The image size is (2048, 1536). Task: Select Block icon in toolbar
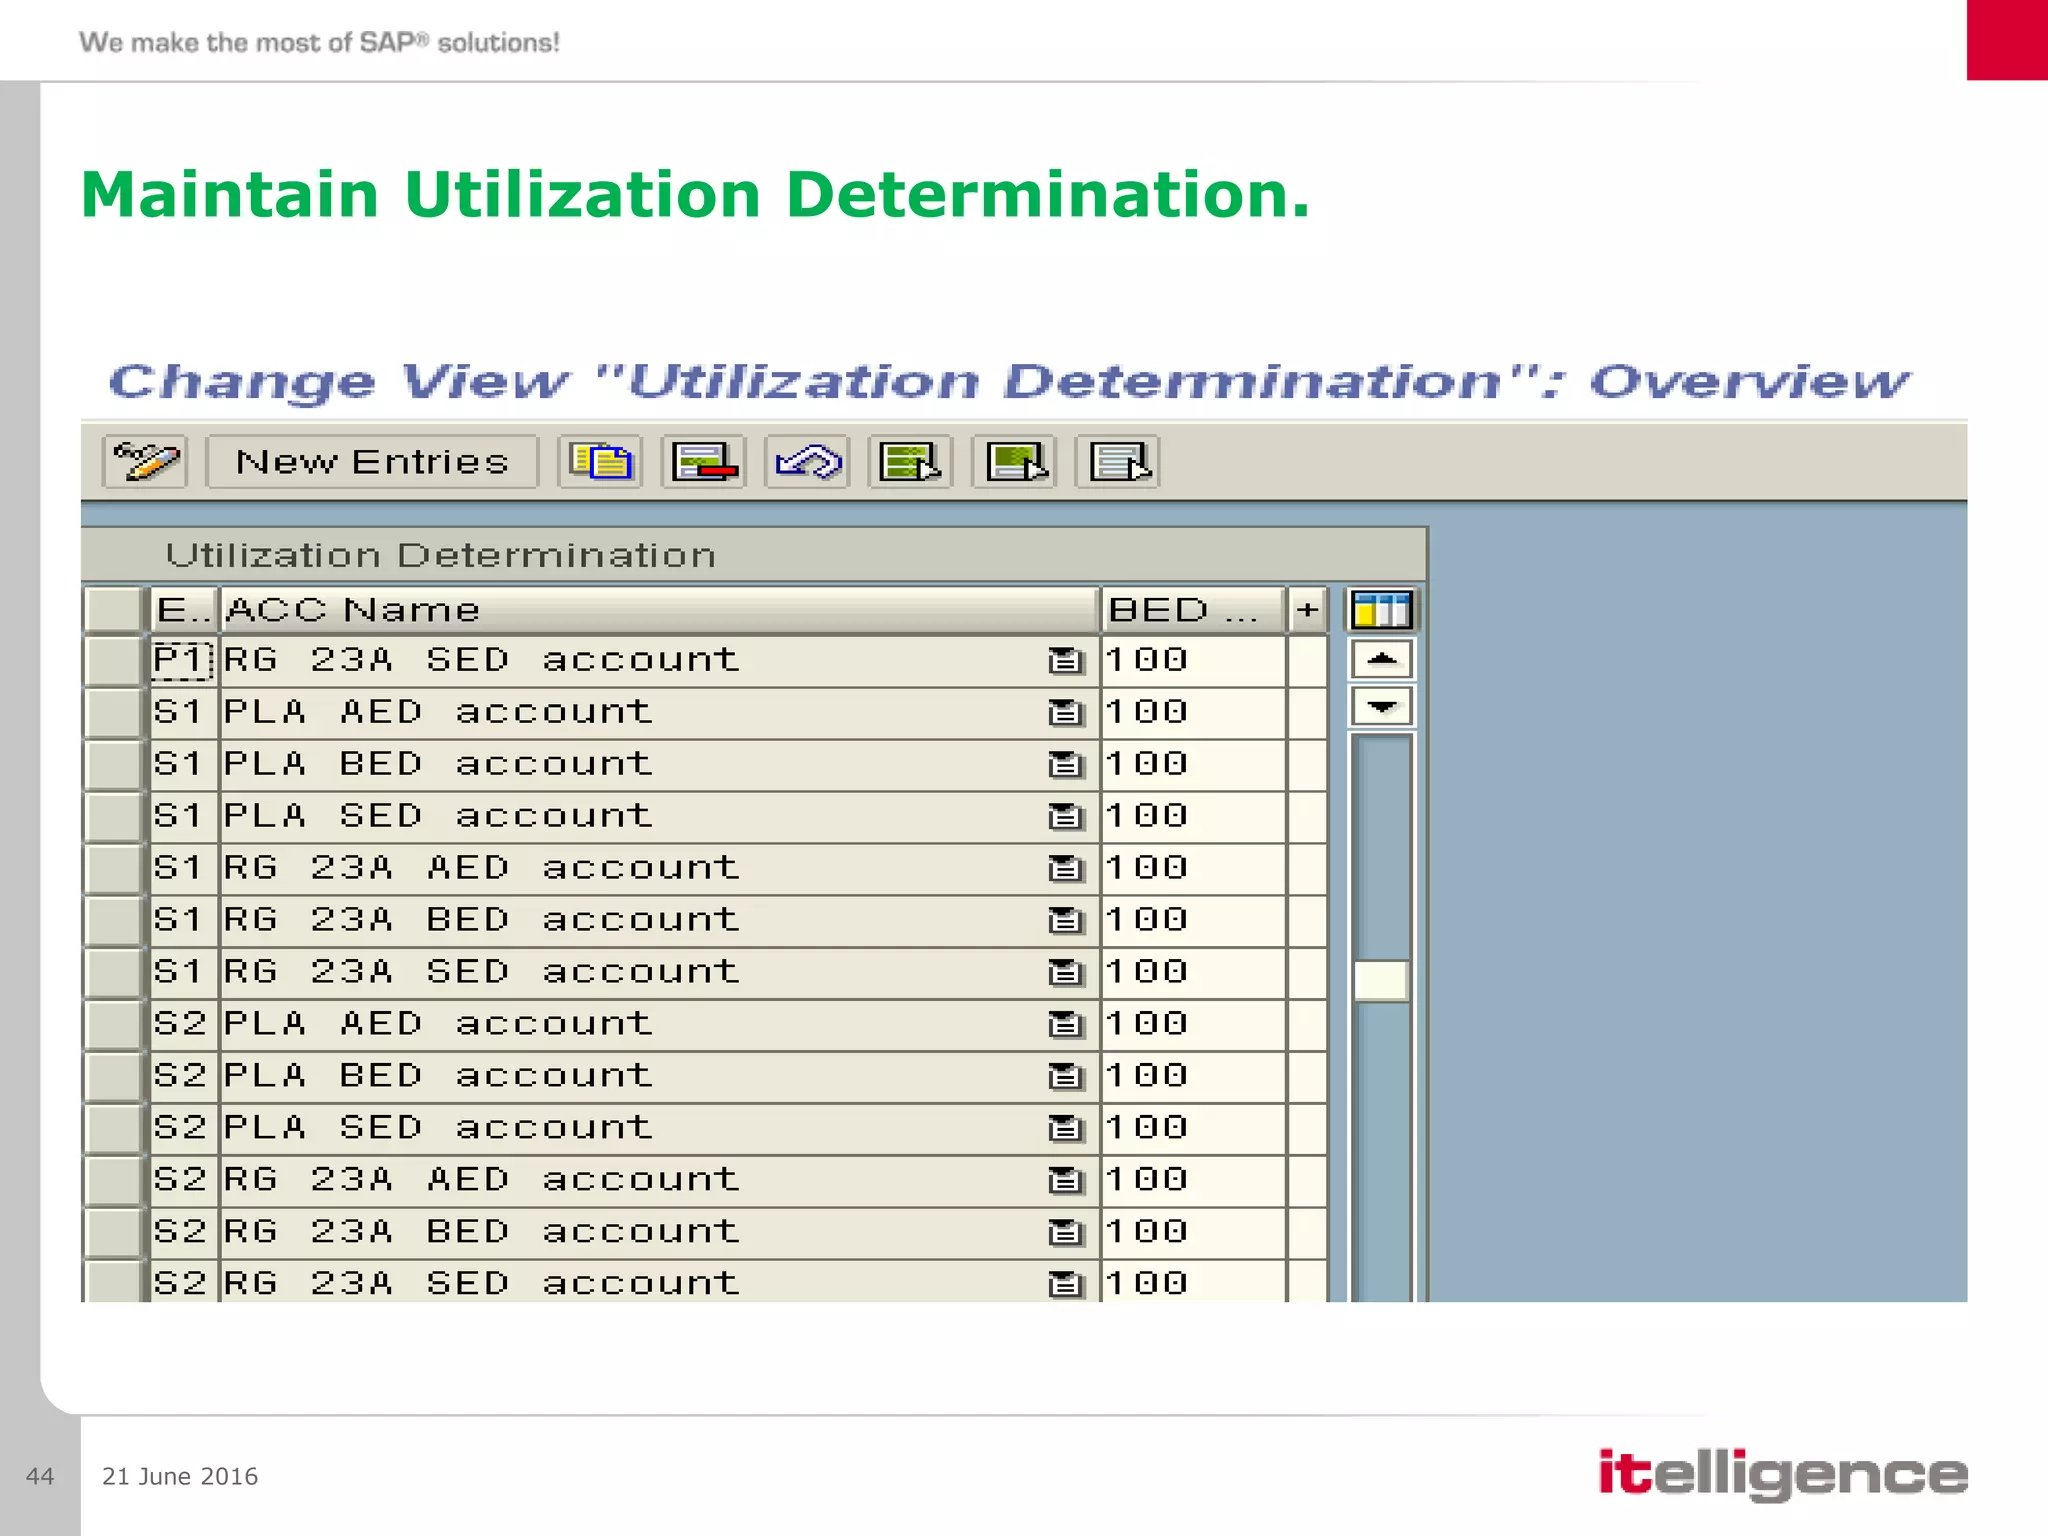tap(1014, 462)
